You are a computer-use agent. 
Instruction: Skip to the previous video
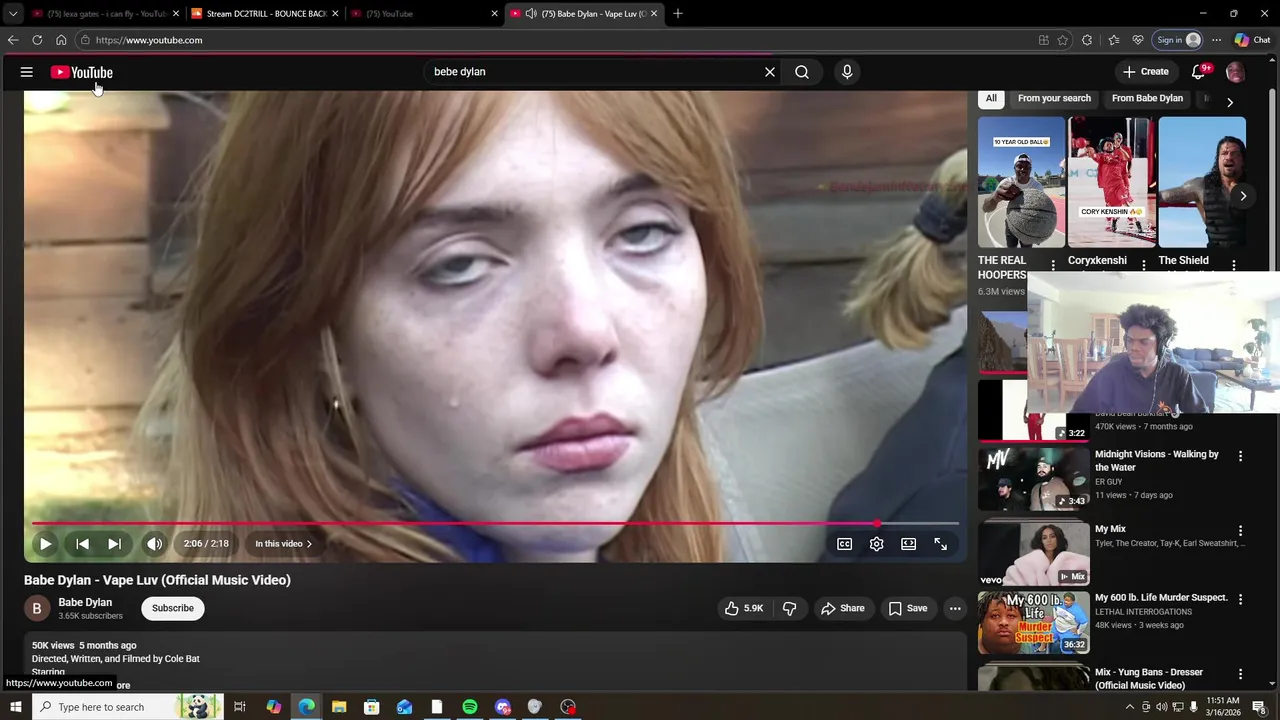coord(82,544)
